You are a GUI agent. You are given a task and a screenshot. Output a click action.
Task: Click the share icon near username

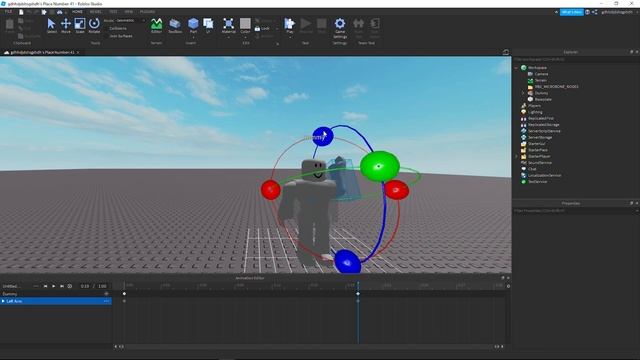pyautogui.click(x=594, y=12)
